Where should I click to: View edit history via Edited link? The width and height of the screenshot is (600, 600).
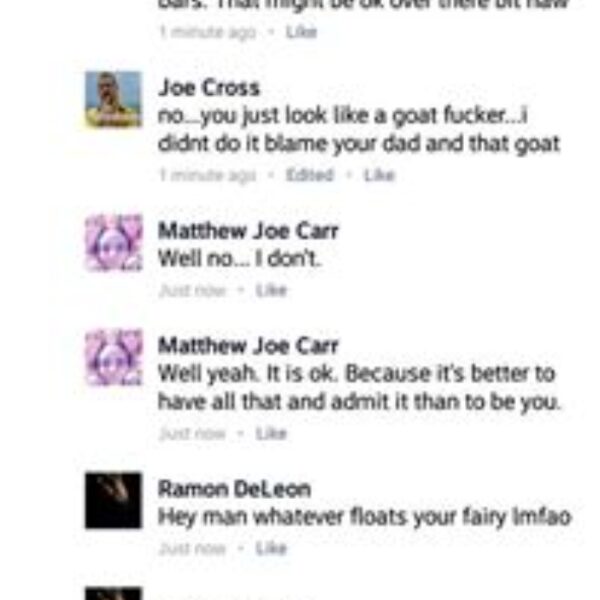point(310,175)
